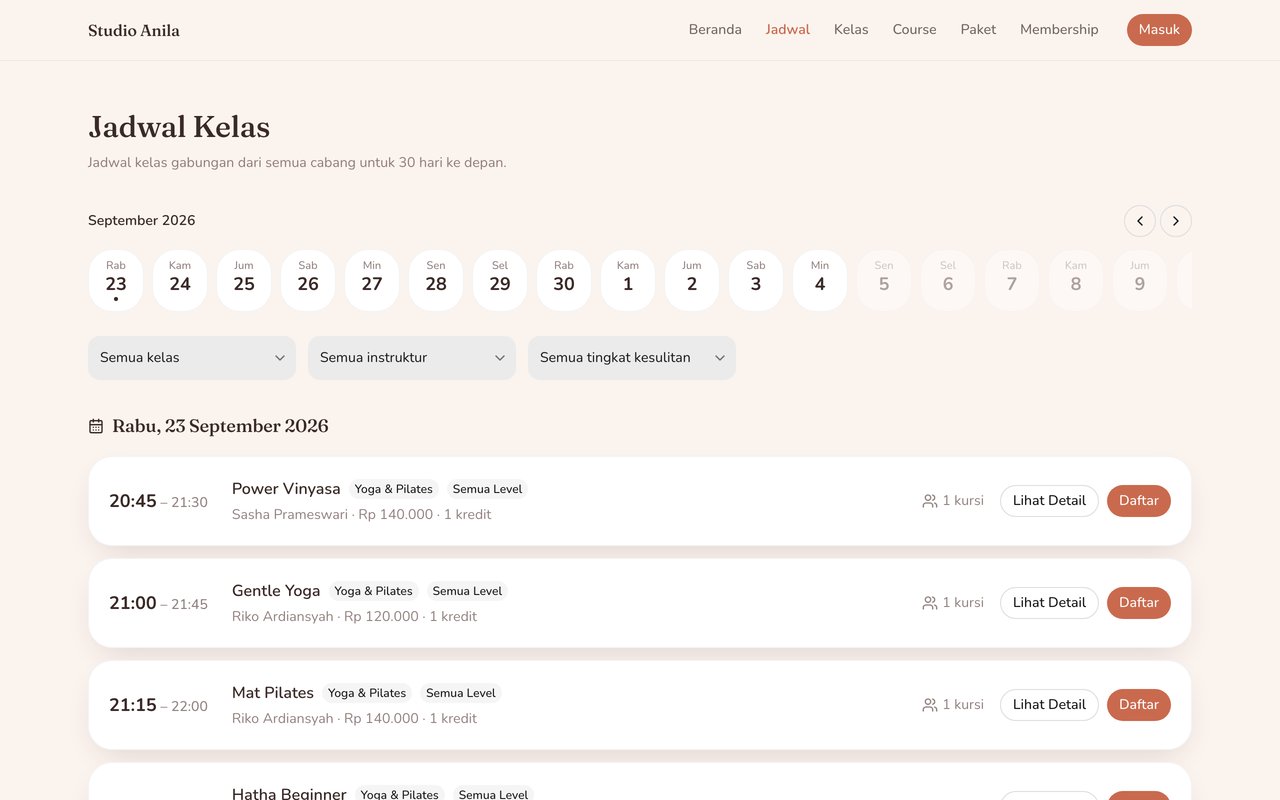Register for Power Vinyasa with Daftar

[x=1139, y=501]
